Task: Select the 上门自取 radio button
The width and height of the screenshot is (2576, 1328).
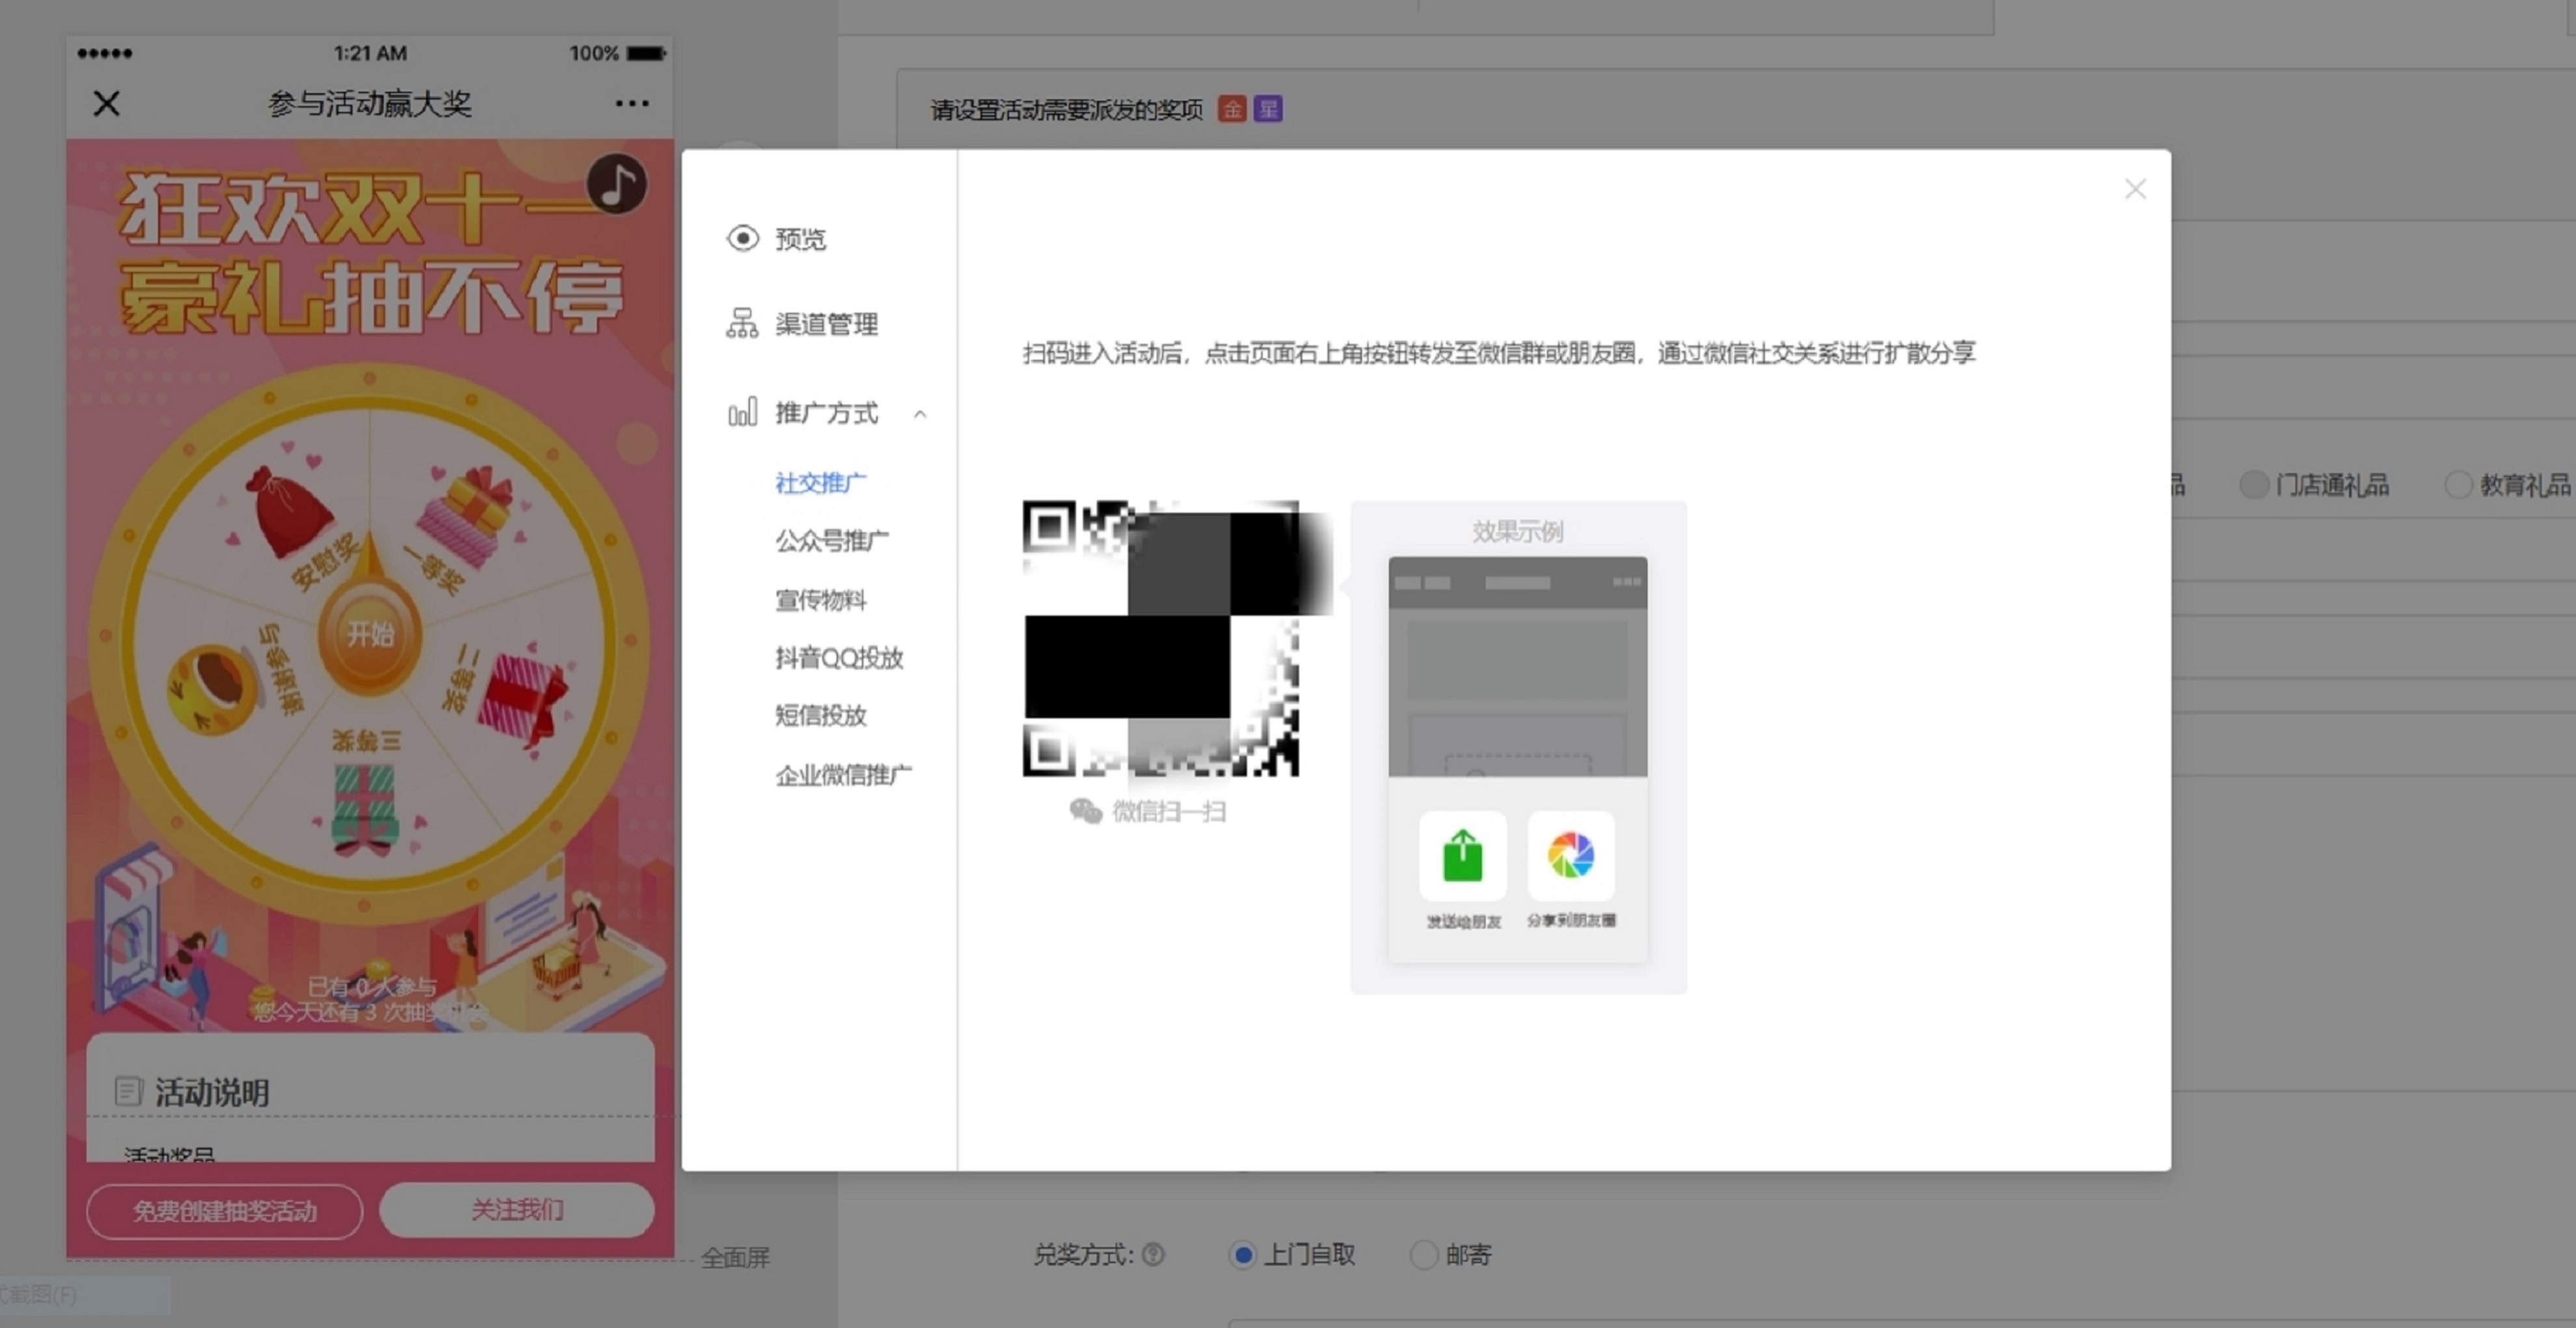Action: 1242,1254
